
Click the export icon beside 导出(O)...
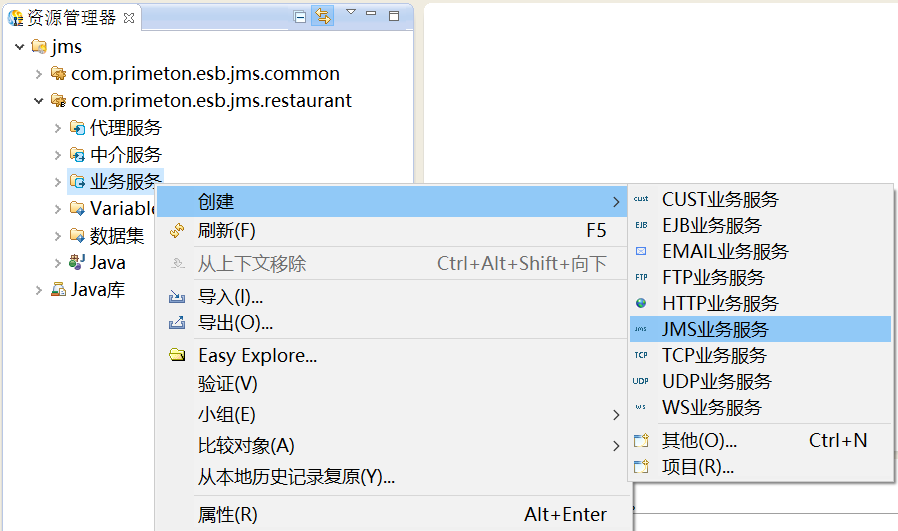pos(177,322)
